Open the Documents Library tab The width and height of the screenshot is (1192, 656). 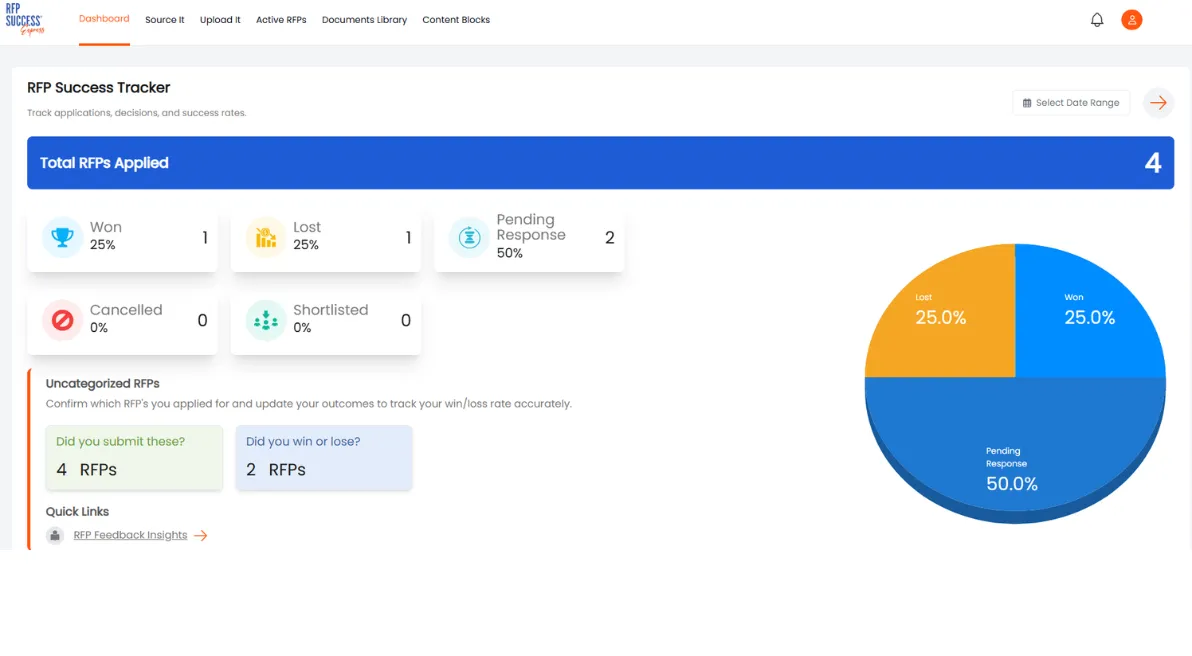coord(364,20)
